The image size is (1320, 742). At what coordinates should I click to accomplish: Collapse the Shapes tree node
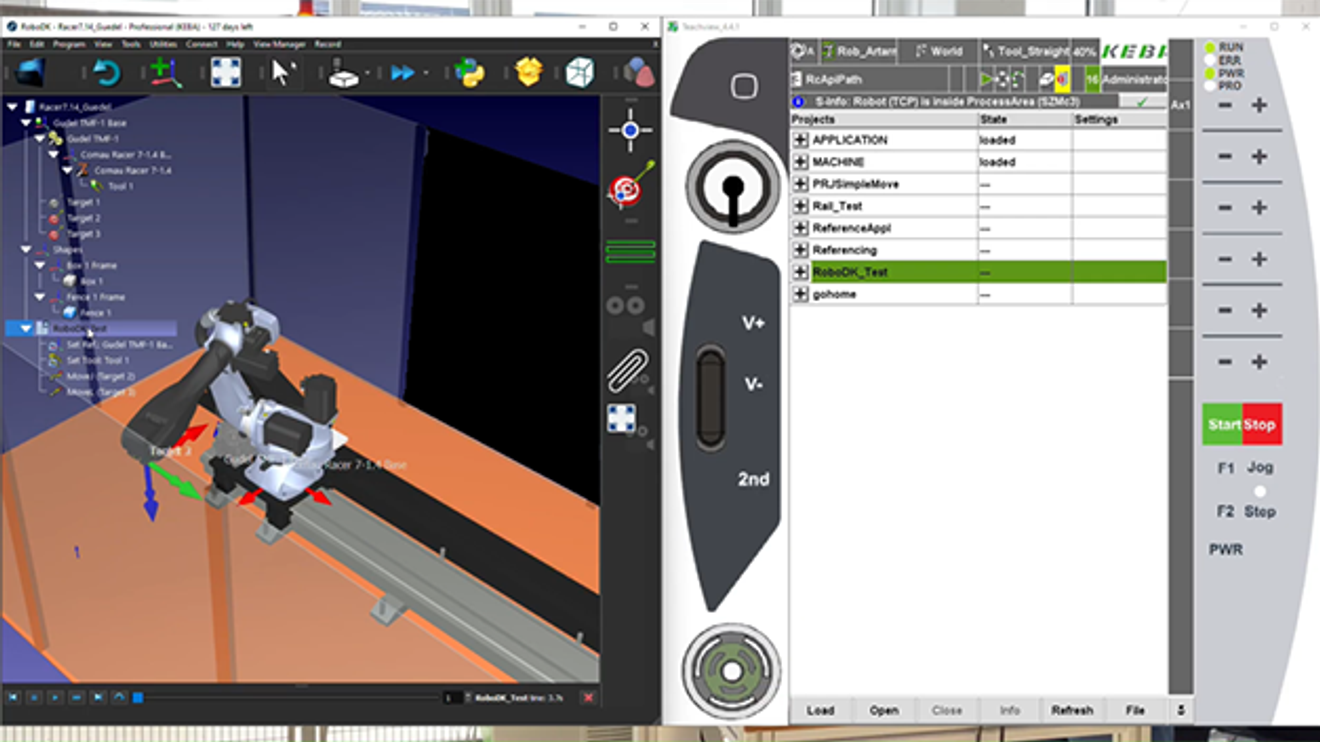click(x=26, y=250)
